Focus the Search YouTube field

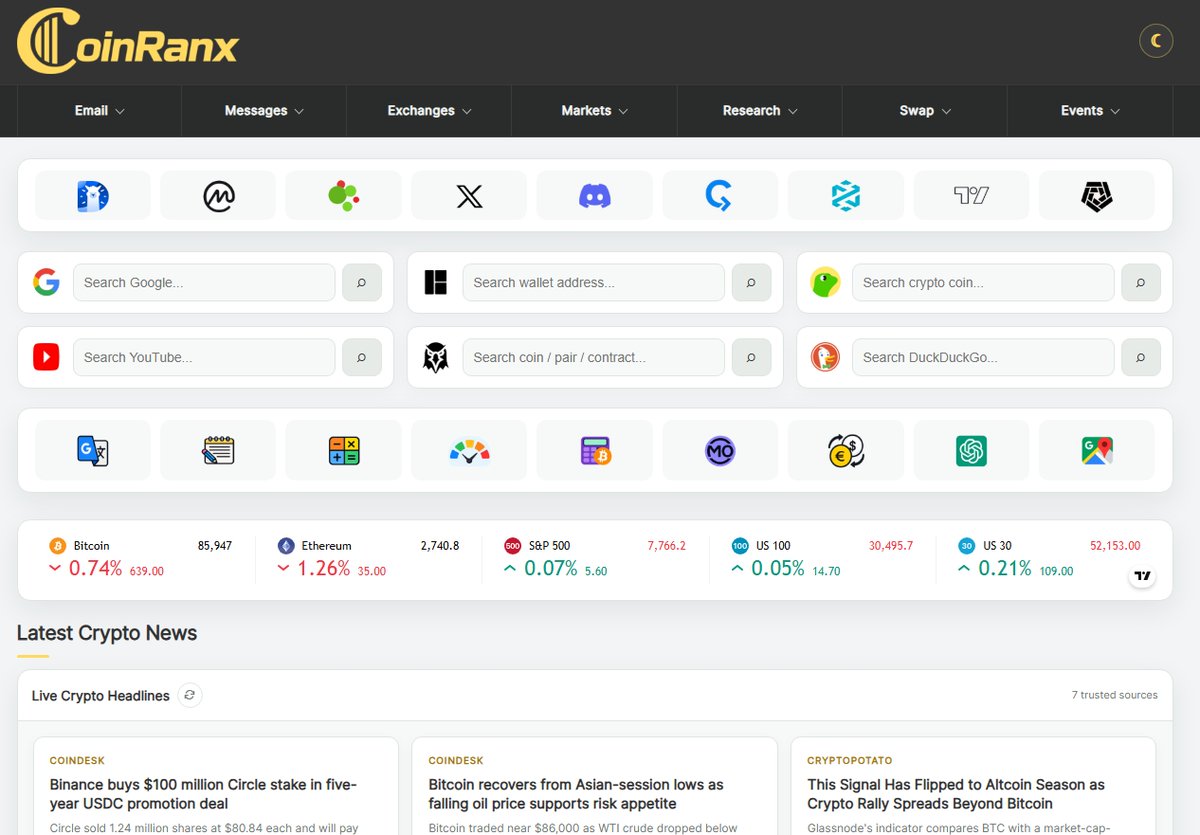[204, 357]
